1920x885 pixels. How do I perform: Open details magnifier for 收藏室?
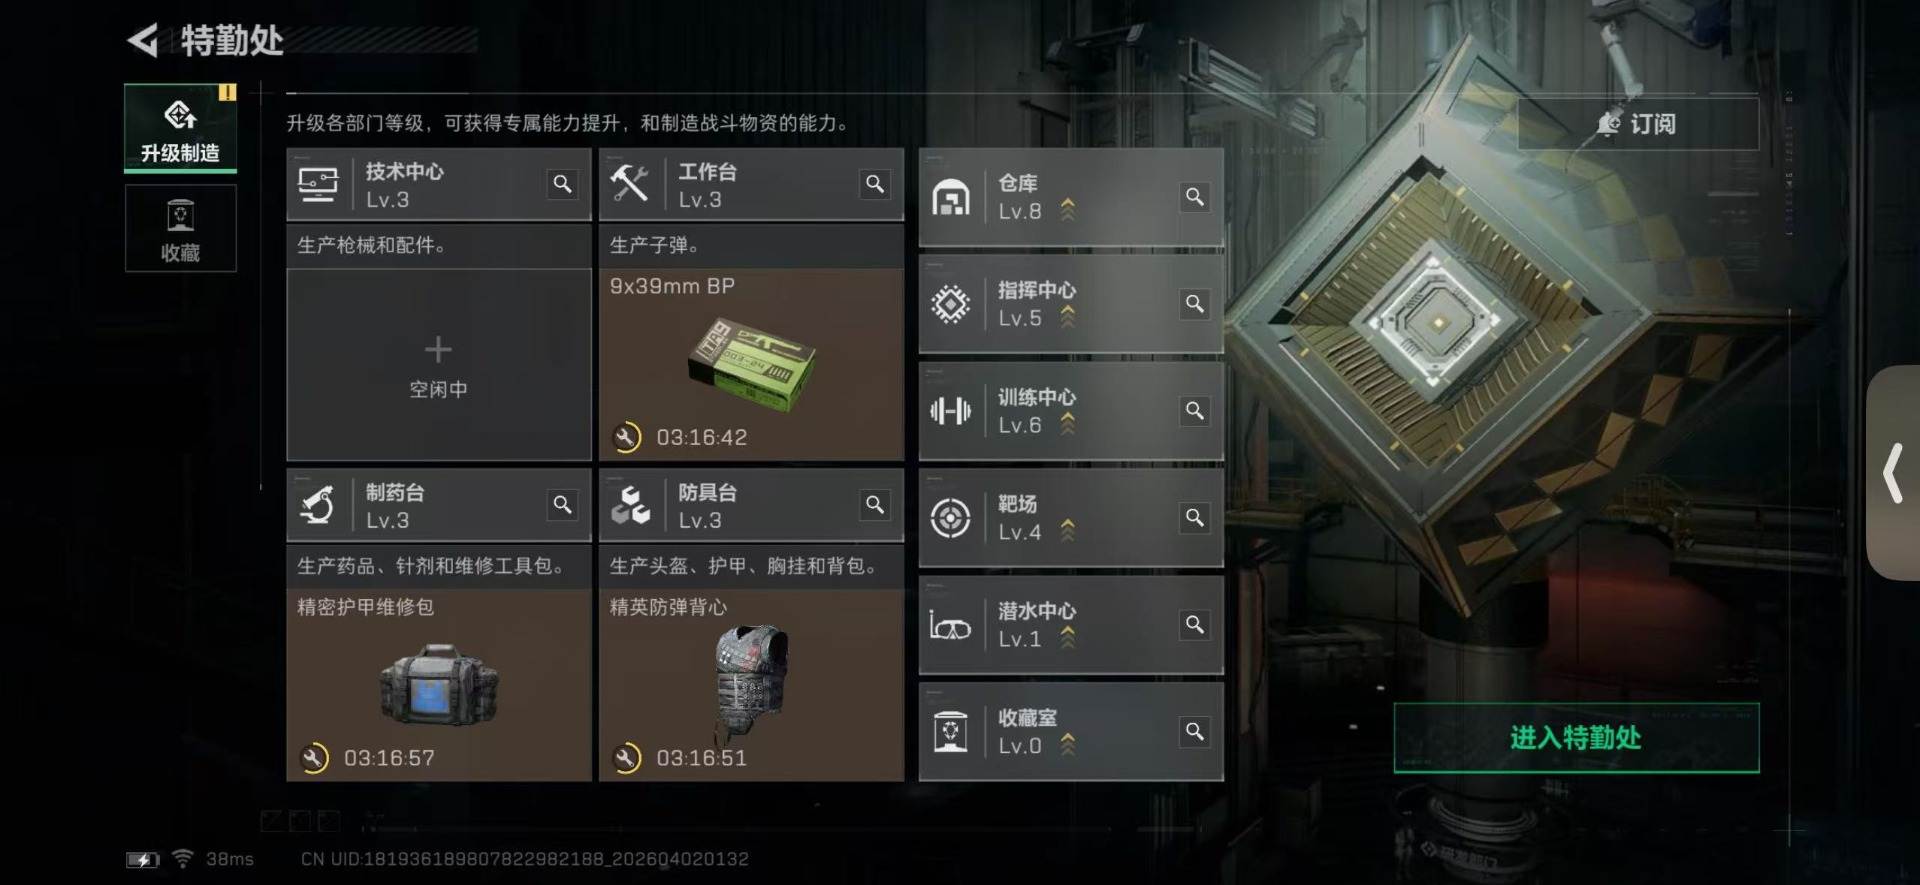click(x=1195, y=732)
